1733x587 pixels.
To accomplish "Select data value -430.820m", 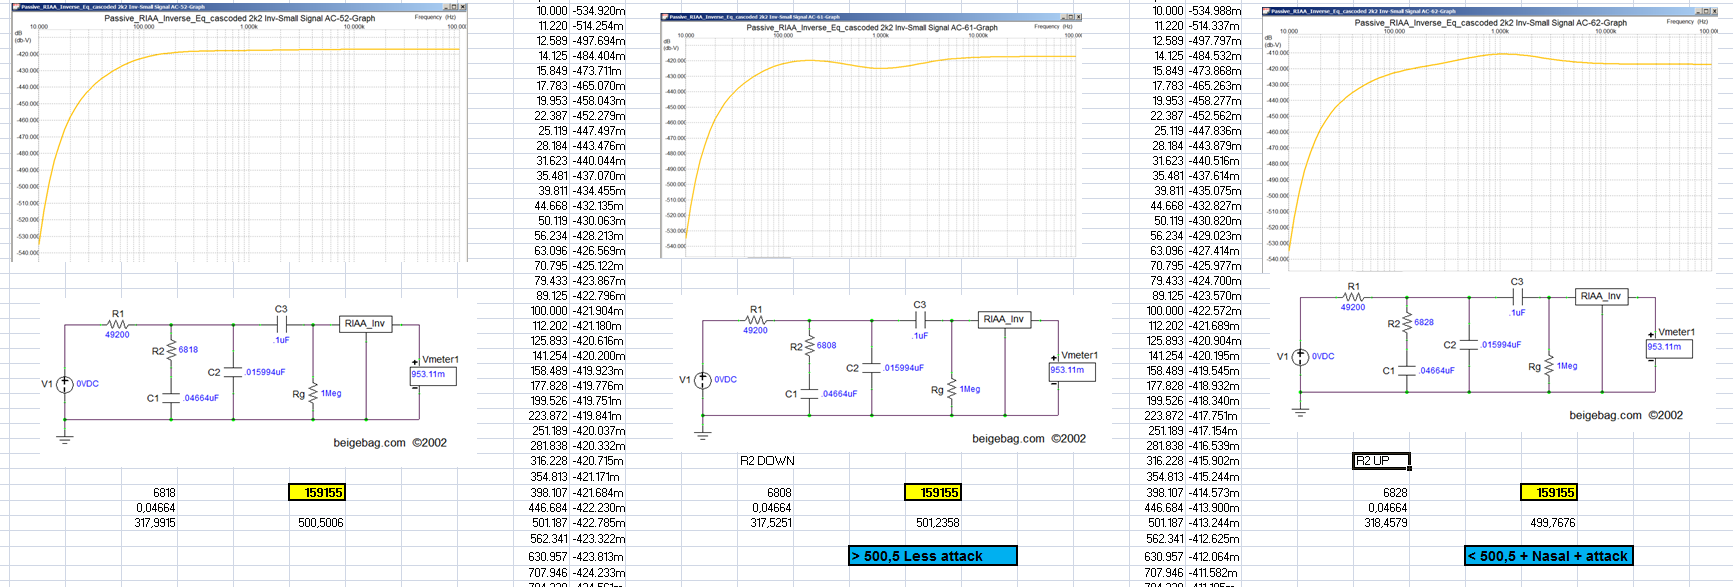I will pyautogui.click(x=1215, y=221).
